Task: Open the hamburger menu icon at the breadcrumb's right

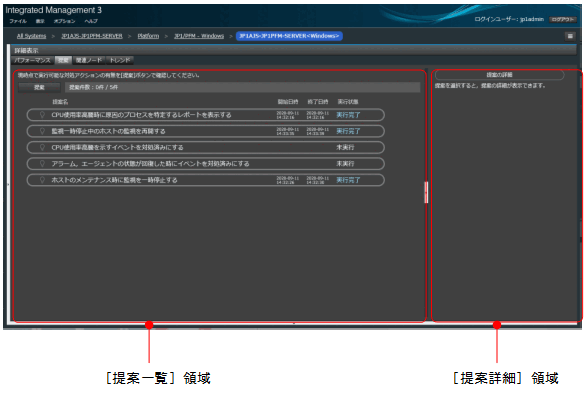Action: pyautogui.click(x=570, y=36)
